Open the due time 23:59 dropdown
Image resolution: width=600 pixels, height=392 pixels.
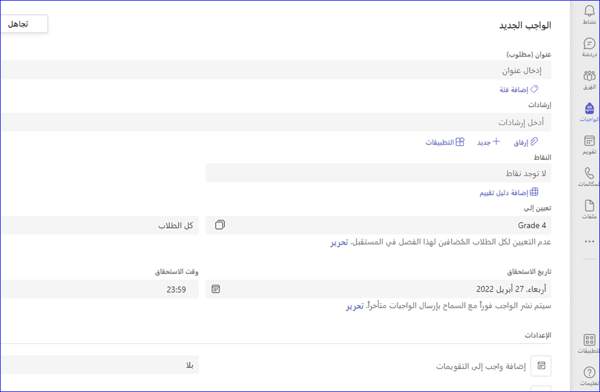click(99, 289)
